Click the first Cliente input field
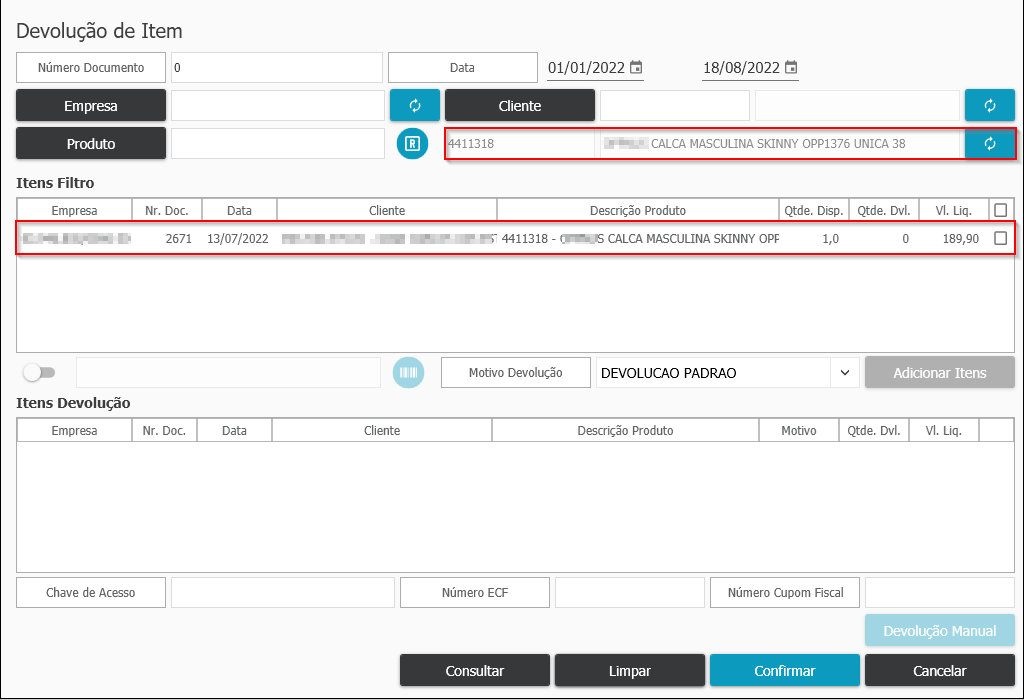This screenshot has width=1024, height=700. 675,105
